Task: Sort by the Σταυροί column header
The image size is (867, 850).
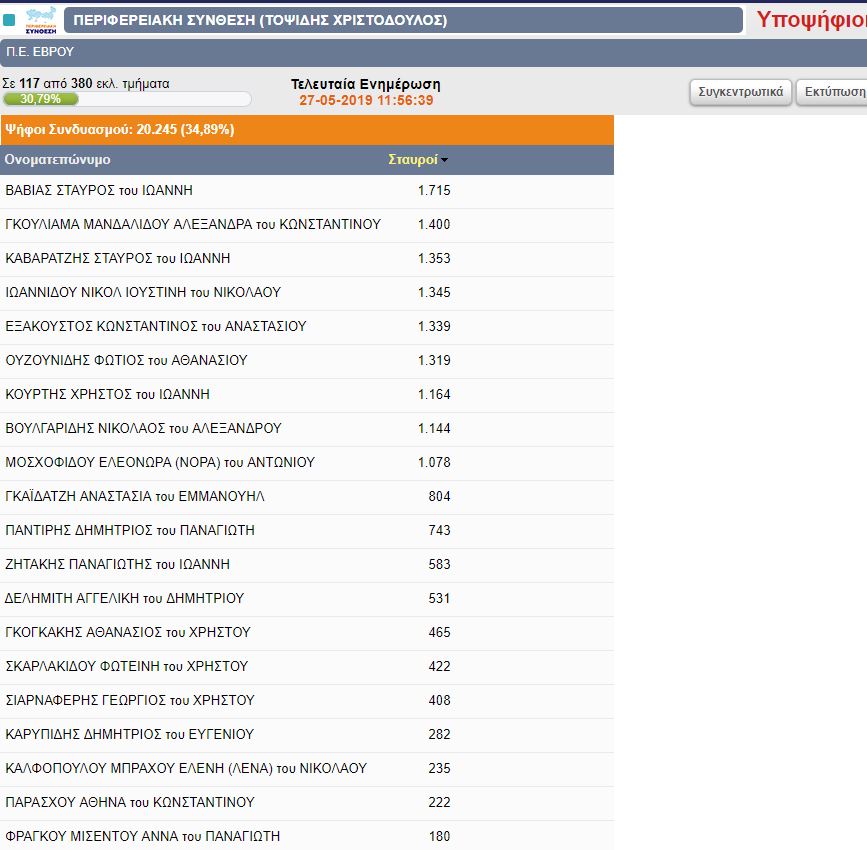Action: pos(412,160)
